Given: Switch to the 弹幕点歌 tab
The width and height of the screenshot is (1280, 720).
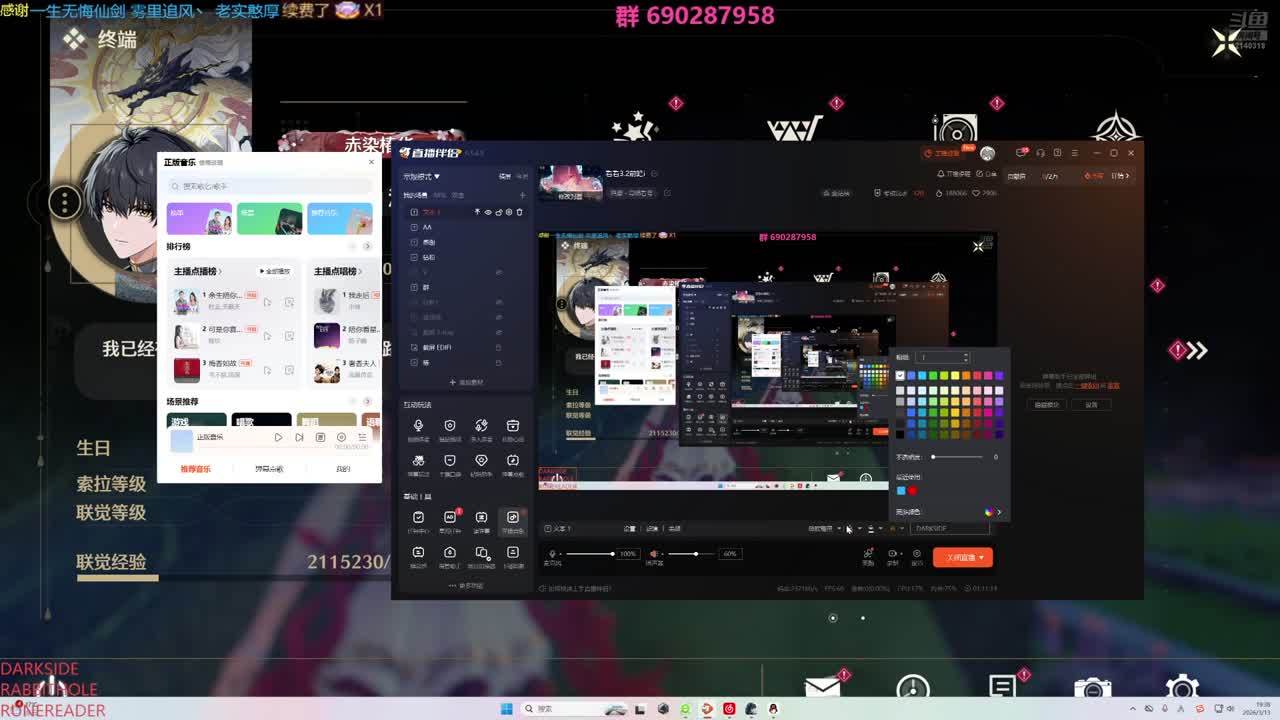Looking at the screenshot, I should (269, 469).
